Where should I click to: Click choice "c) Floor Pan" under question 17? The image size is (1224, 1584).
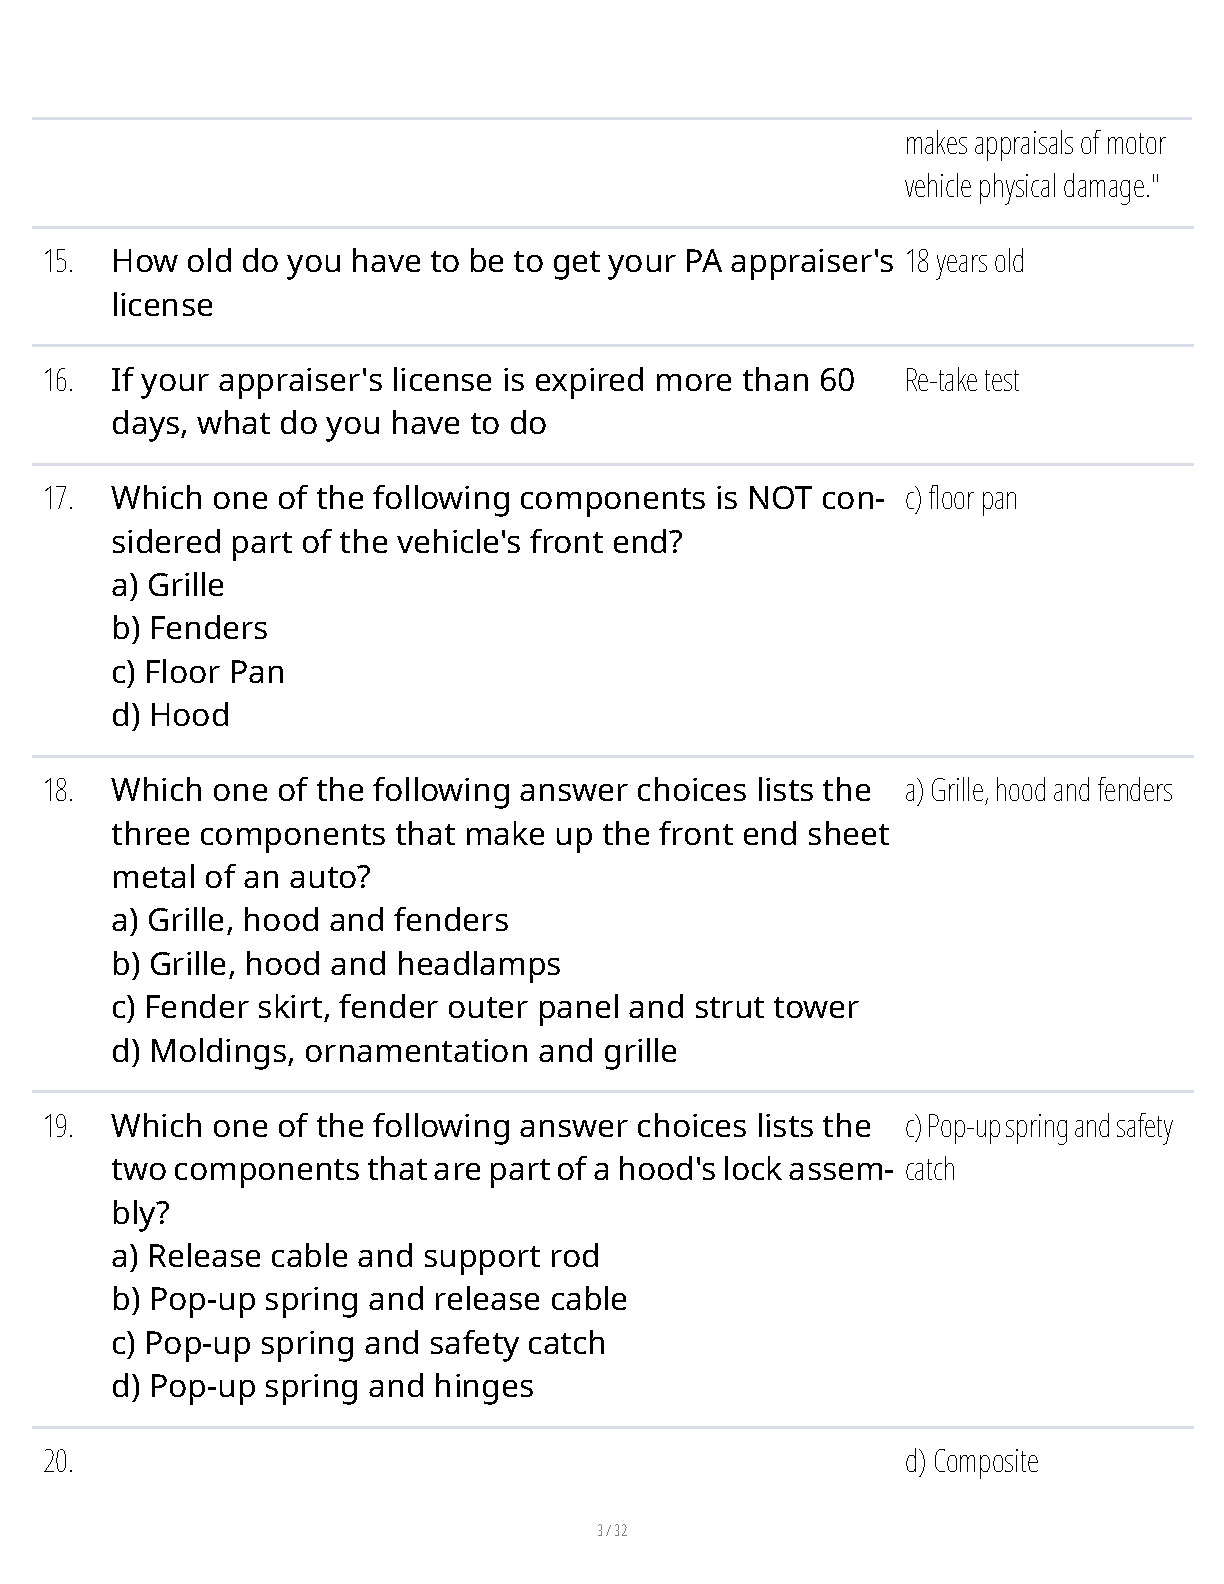[x=198, y=672]
